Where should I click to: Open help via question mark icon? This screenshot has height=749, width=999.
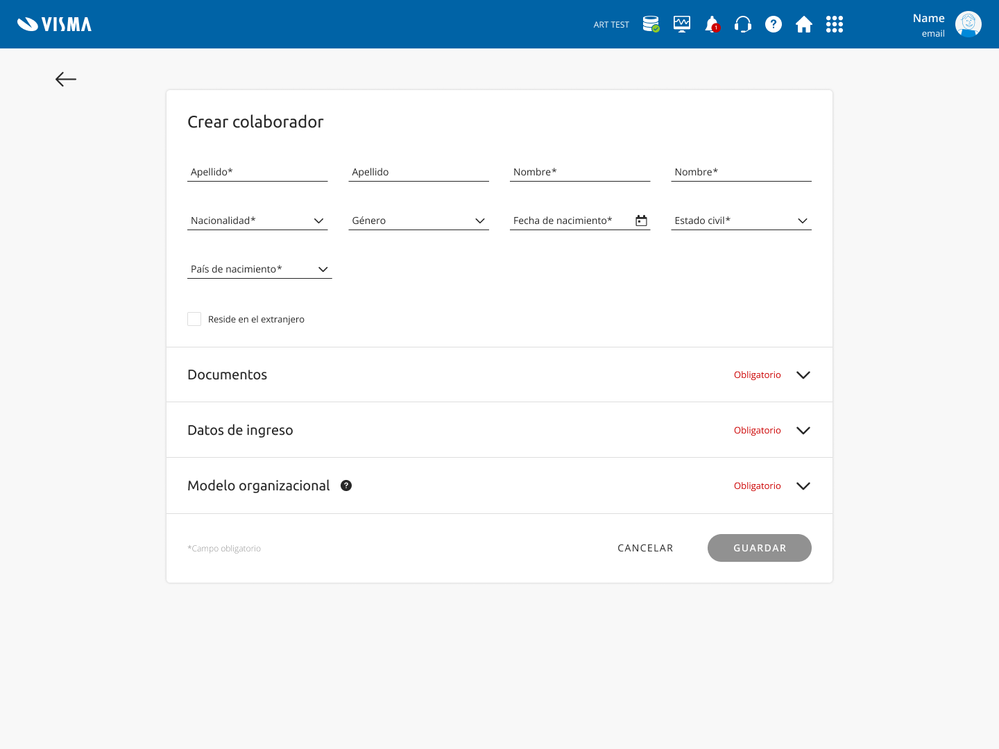[774, 24]
